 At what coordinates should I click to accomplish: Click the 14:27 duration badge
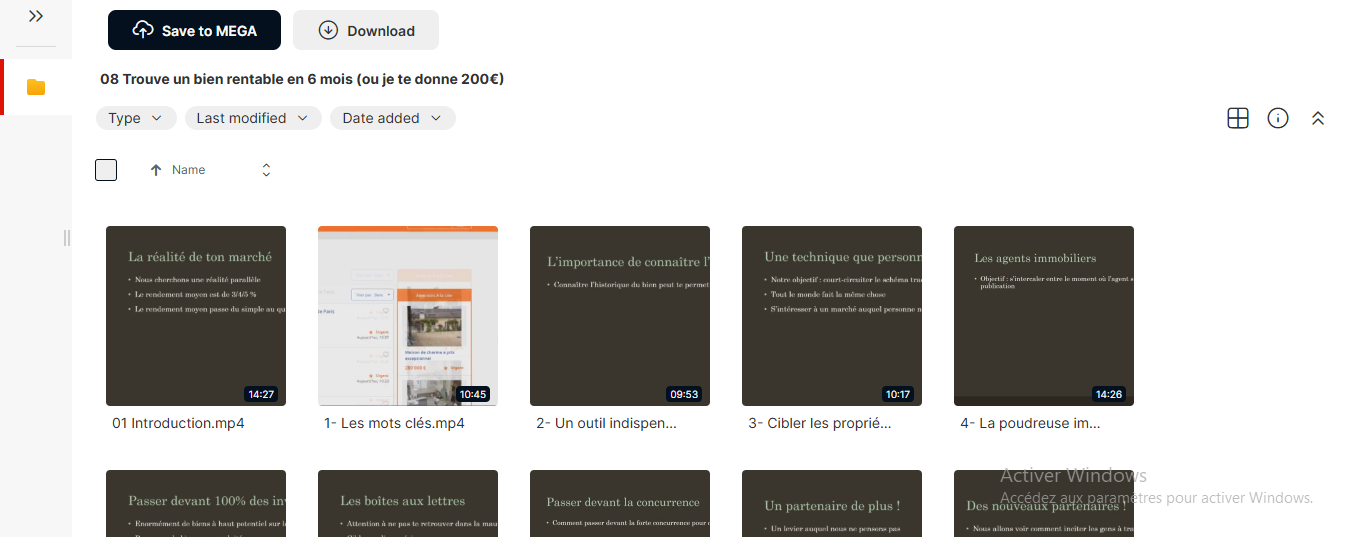coord(261,394)
